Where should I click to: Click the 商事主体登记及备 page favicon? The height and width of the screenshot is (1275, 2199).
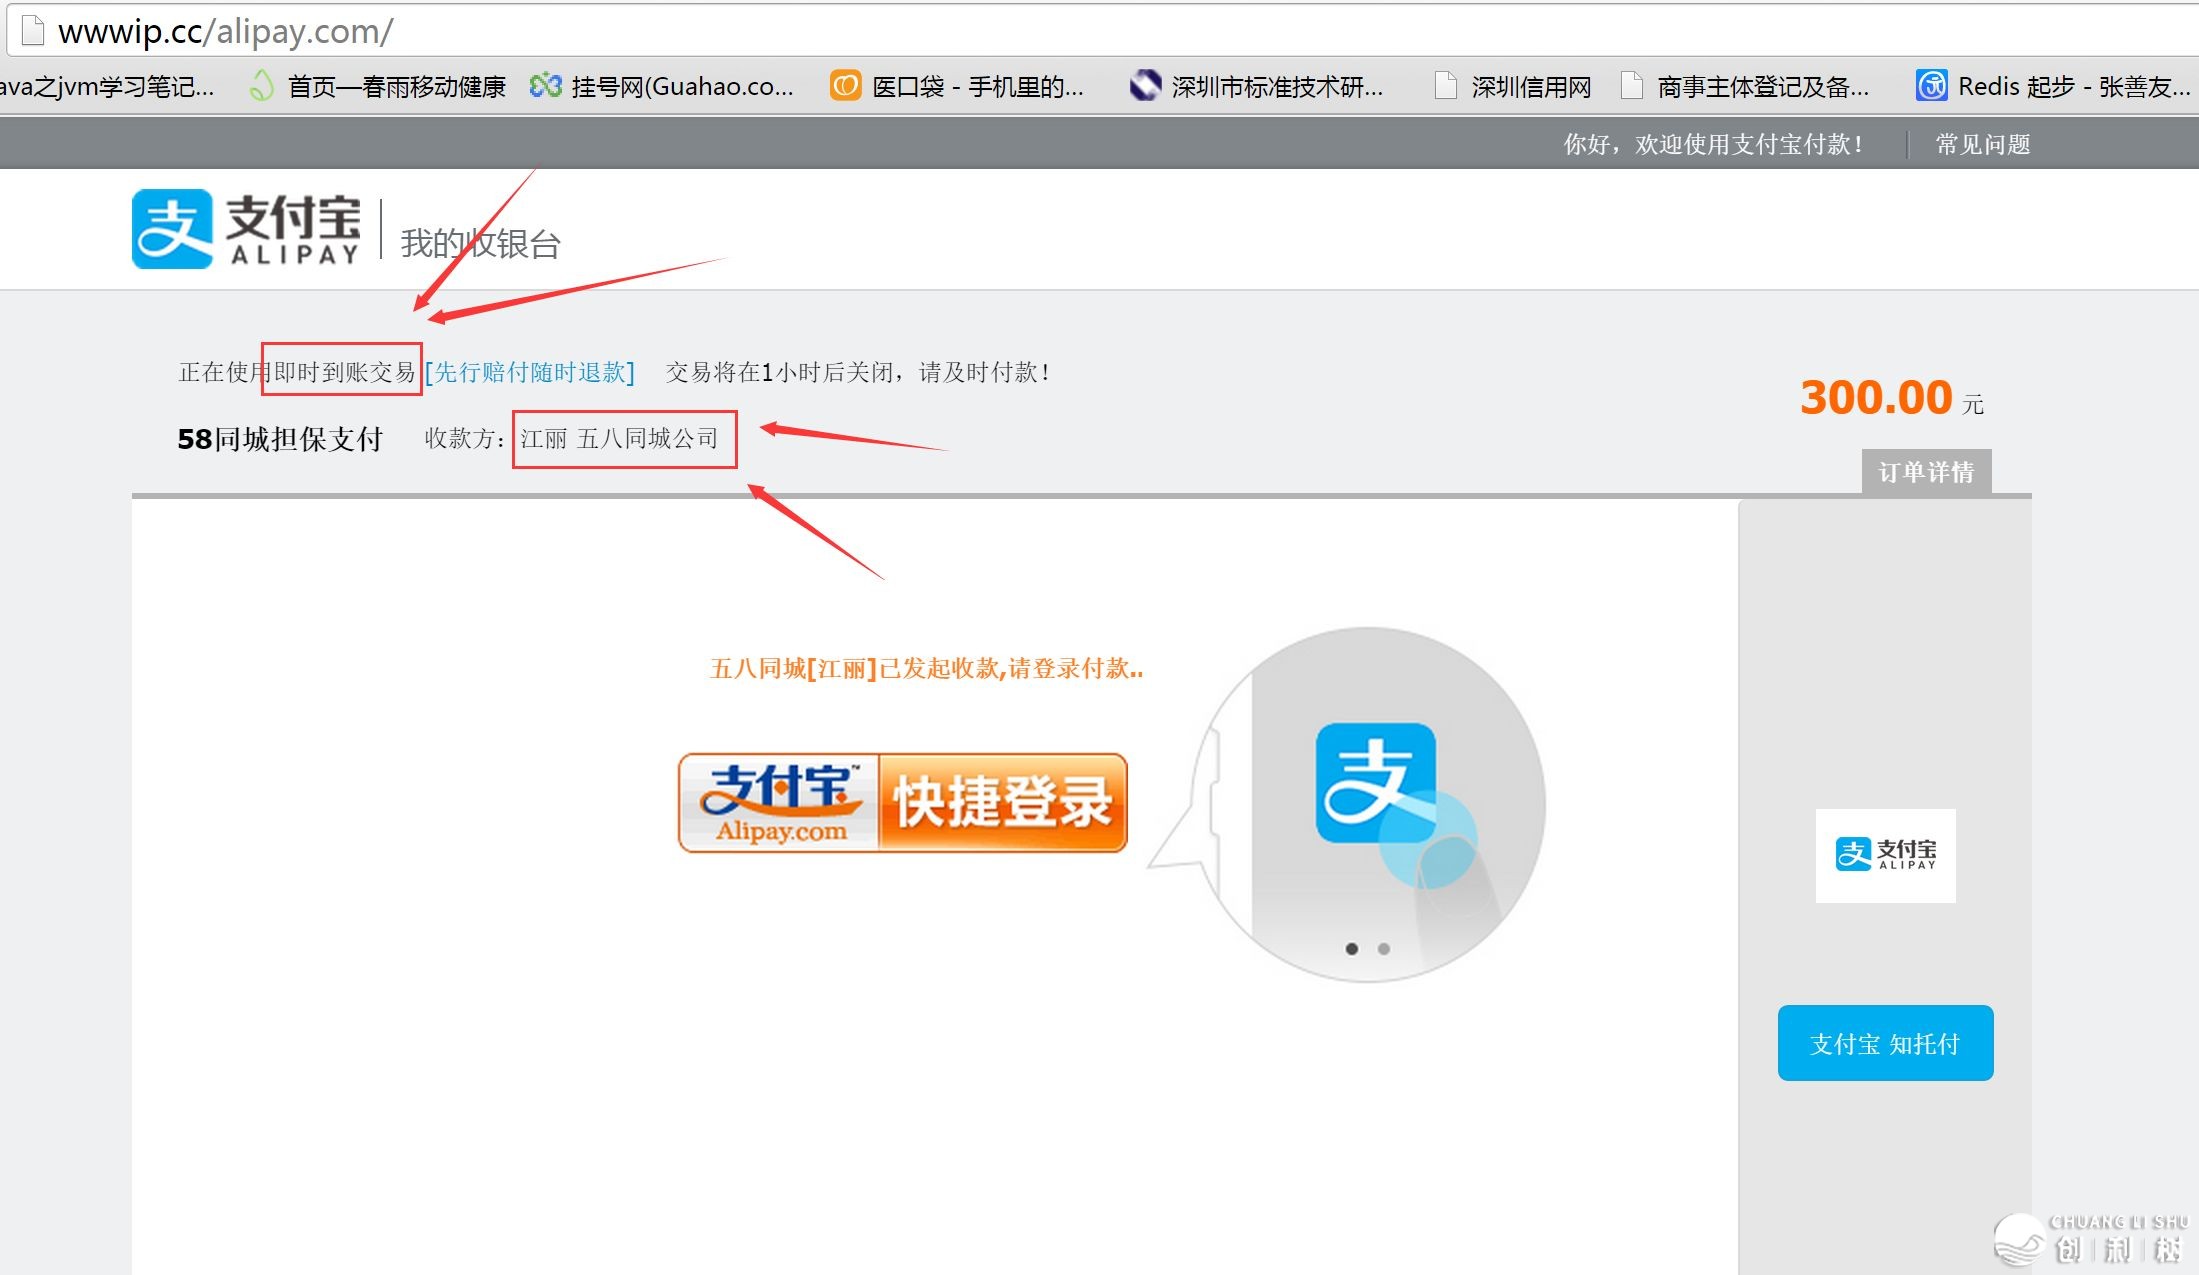tap(1631, 86)
